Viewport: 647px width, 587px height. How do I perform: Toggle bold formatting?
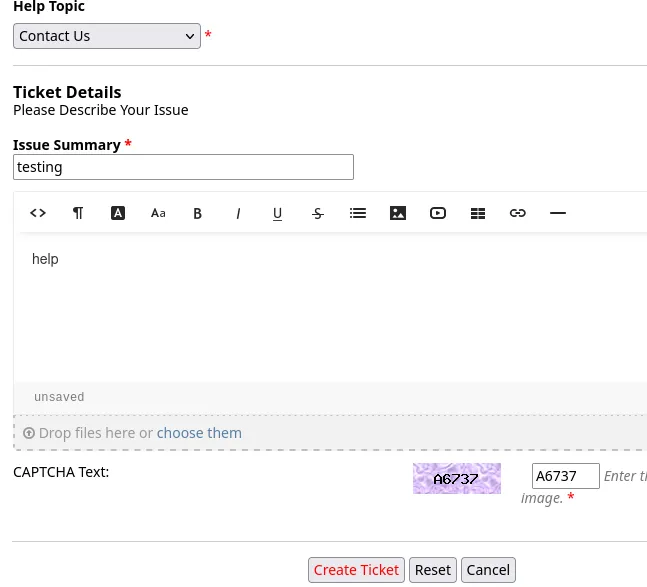pyautogui.click(x=198, y=213)
